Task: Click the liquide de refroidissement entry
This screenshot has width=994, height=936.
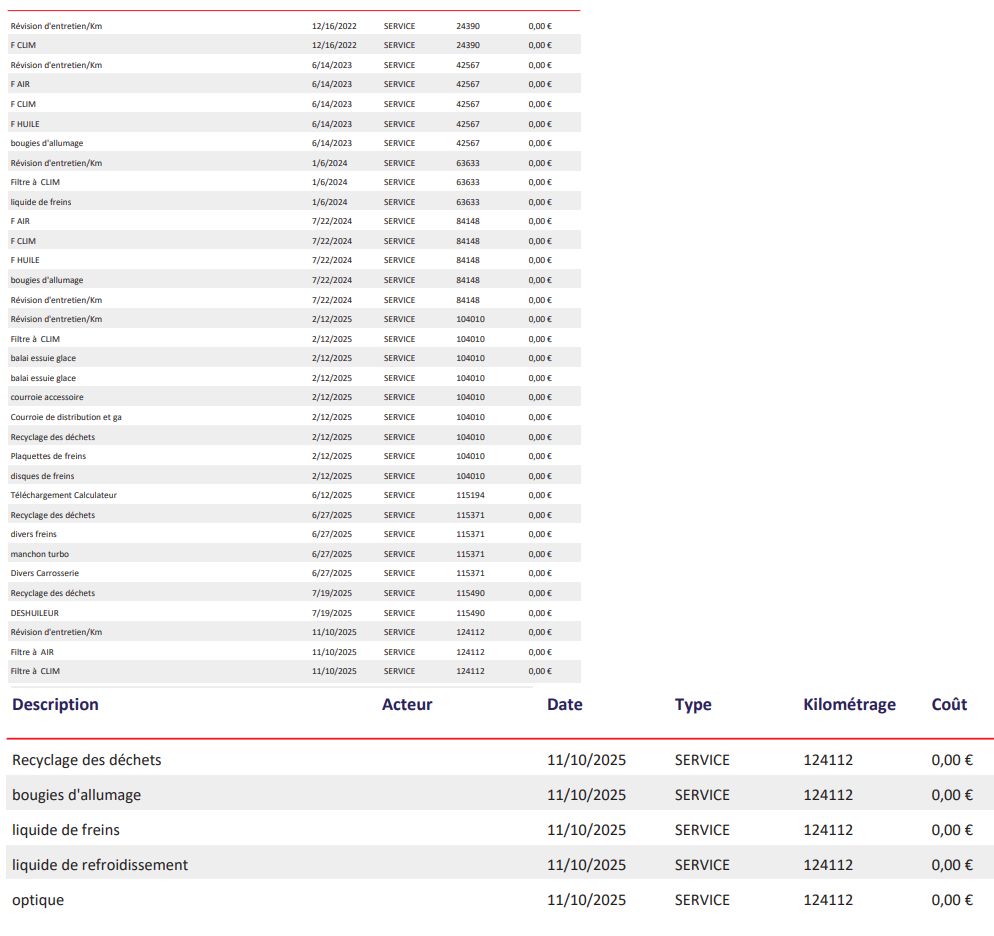Action: (100, 865)
